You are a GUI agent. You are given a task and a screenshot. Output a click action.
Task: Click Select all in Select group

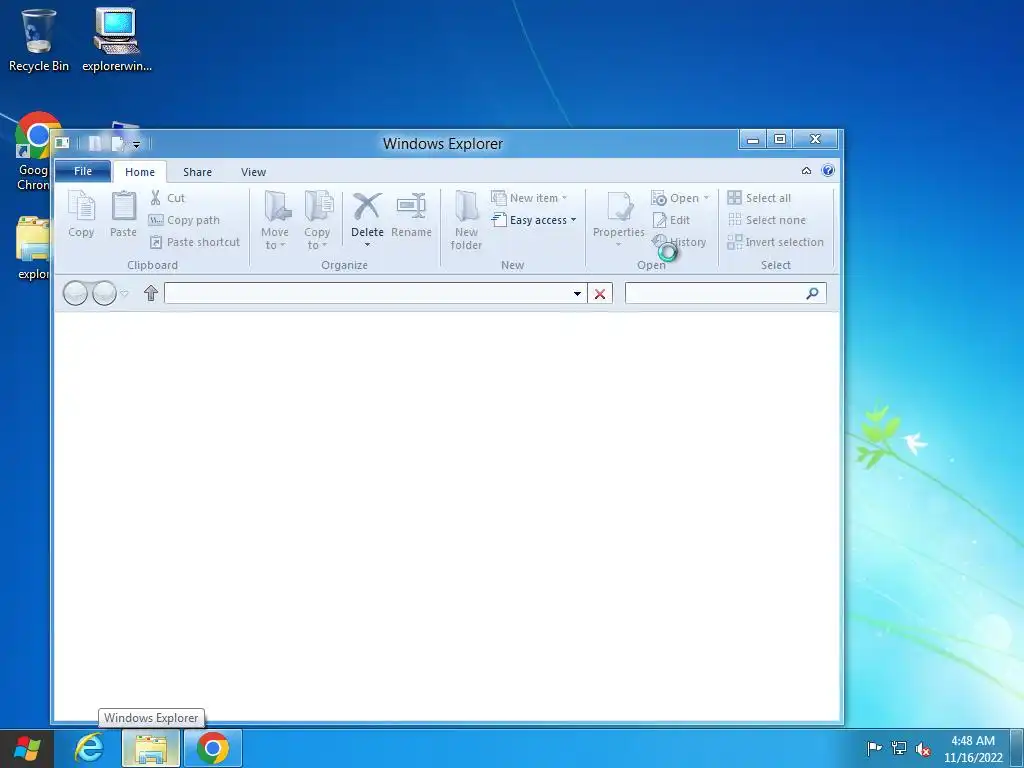coord(760,198)
